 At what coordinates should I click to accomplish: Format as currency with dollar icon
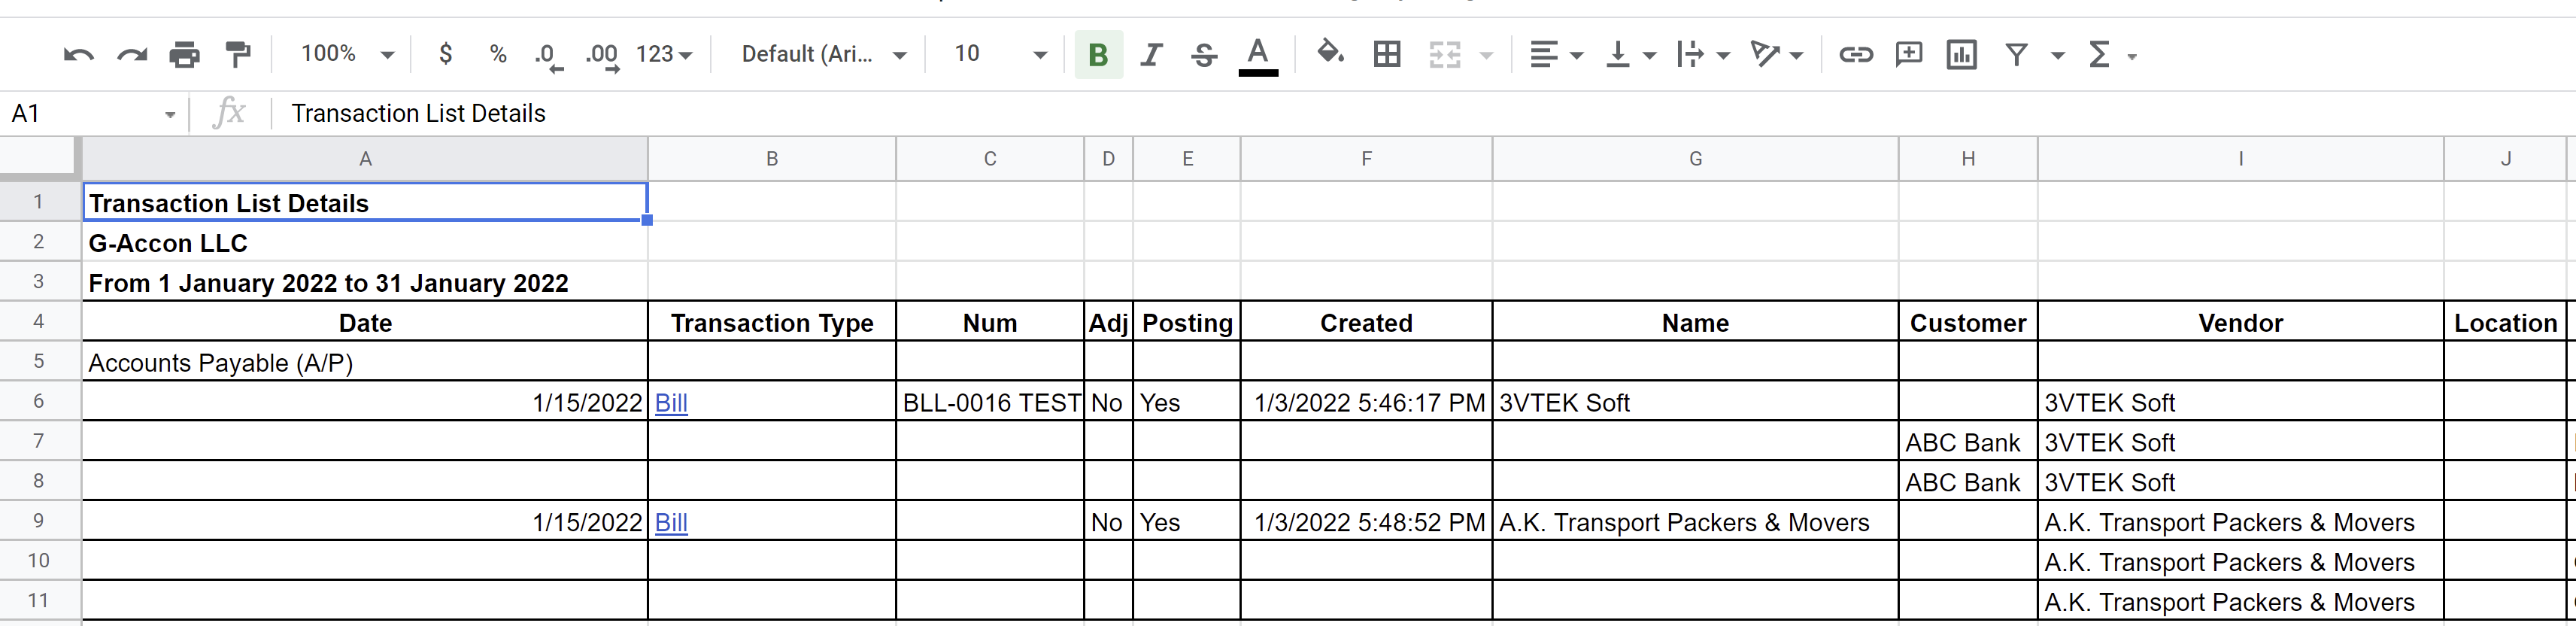tap(446, 54)
